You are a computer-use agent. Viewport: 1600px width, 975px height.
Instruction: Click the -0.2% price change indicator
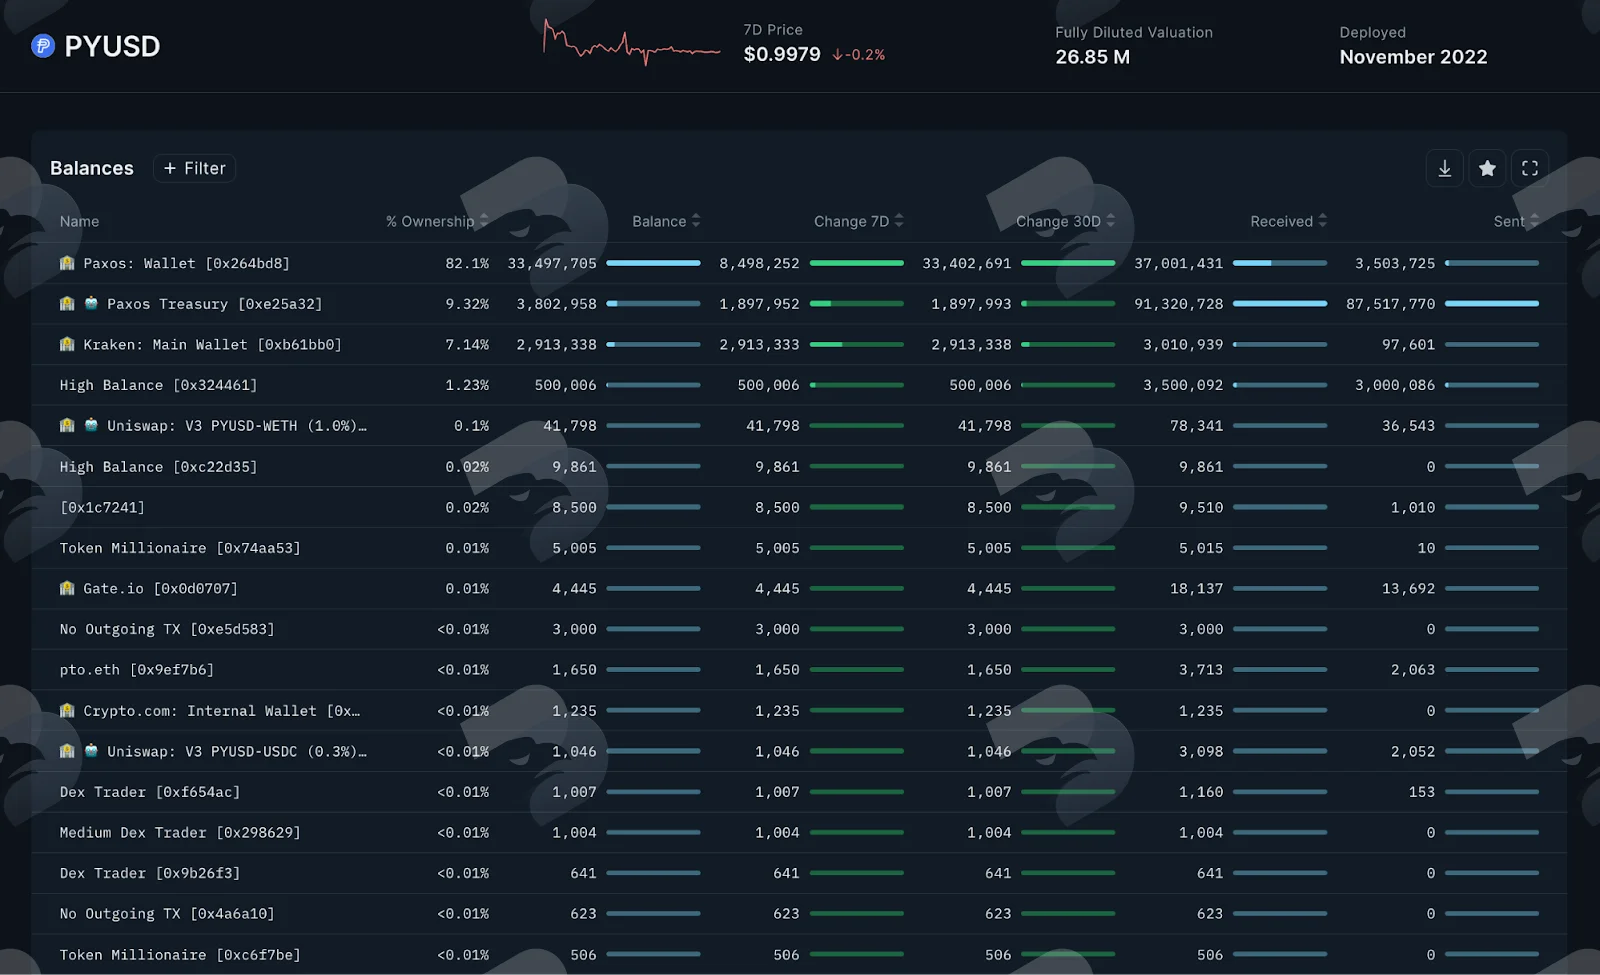coord(859,55)
